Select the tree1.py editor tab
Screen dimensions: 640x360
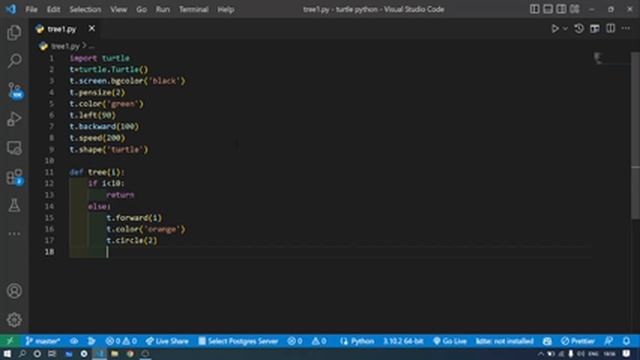click(x=61, y=29)
